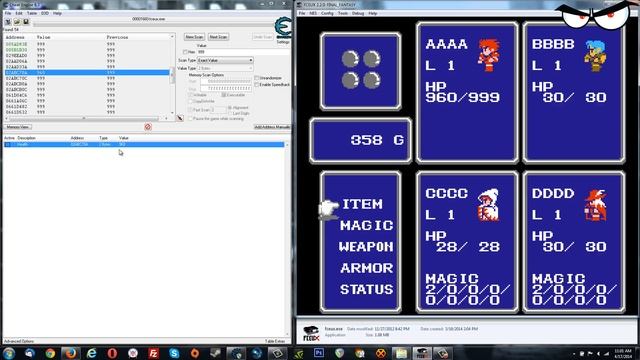
Task: Open Photoshop from the taskbar
Action: [319, 353]
